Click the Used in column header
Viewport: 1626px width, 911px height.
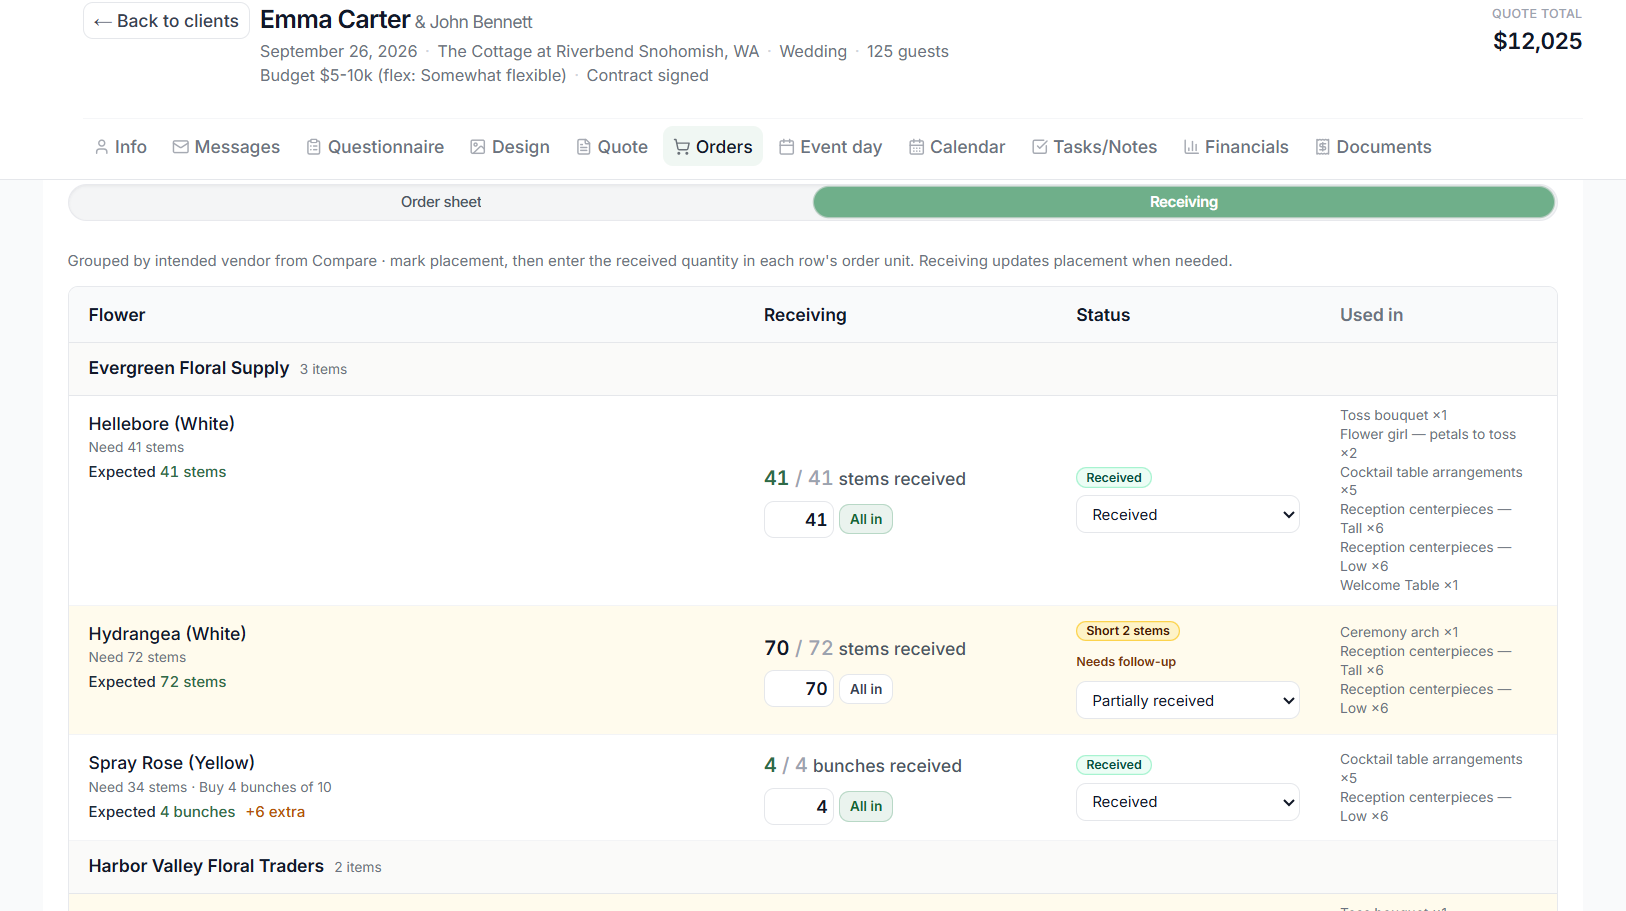(x=1371, y=315)
